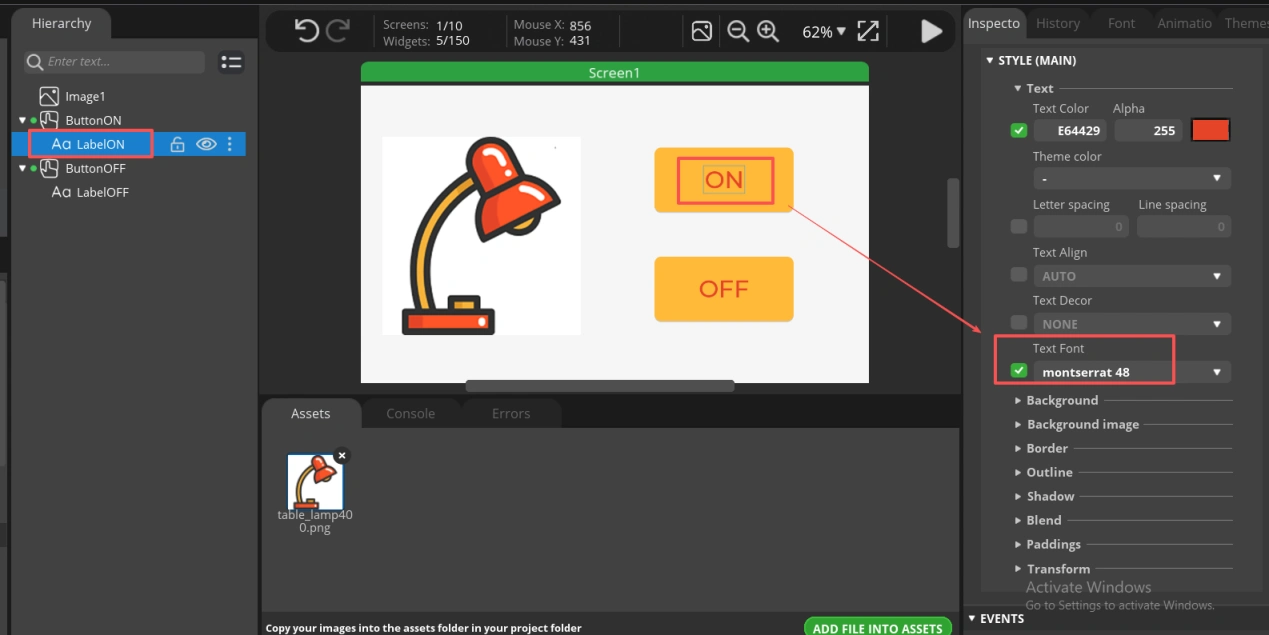Open the zoom percentage 62% dropdown
Viewport: 1269px width, 635px height.
tap(824, 32)
